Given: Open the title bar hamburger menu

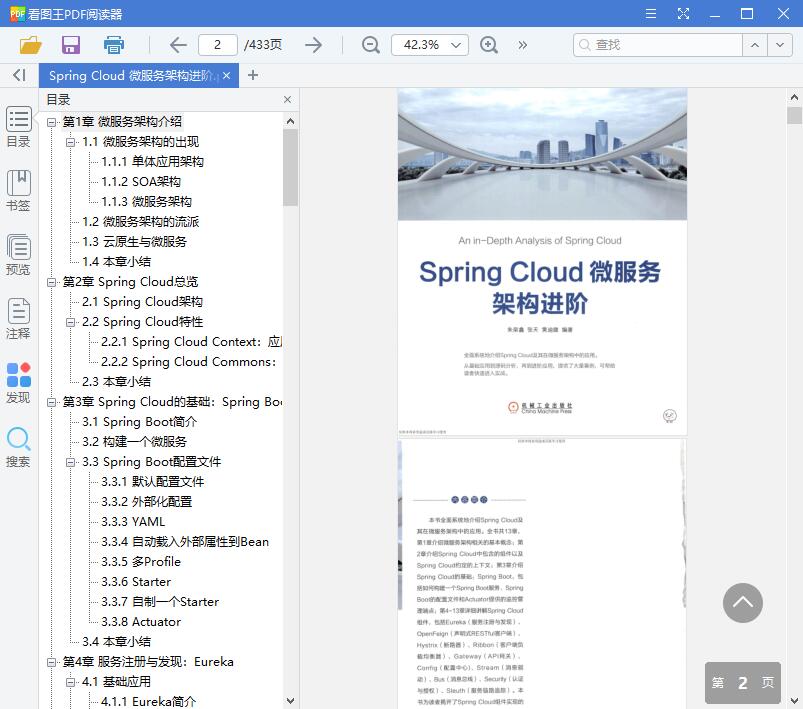Looking at the screenshot, I should (651, 13).
